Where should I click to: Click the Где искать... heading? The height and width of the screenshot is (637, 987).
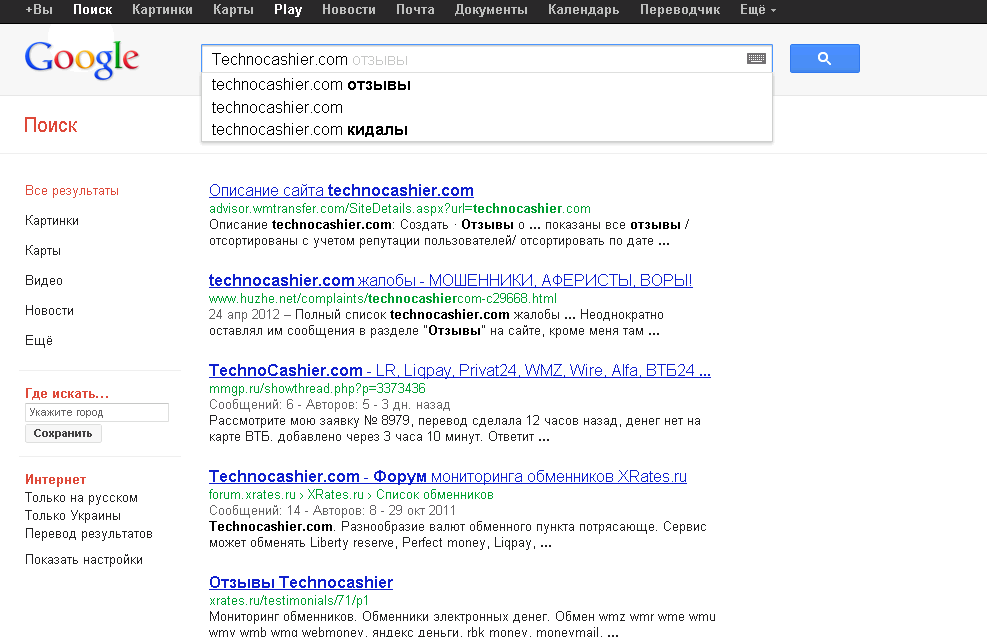[67, 393]
